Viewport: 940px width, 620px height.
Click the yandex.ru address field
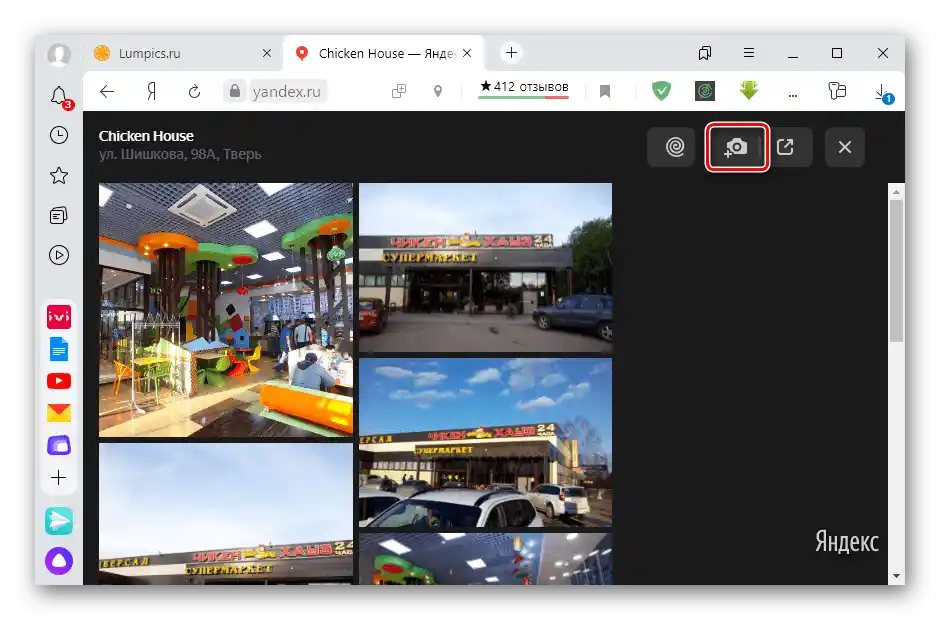287,92
